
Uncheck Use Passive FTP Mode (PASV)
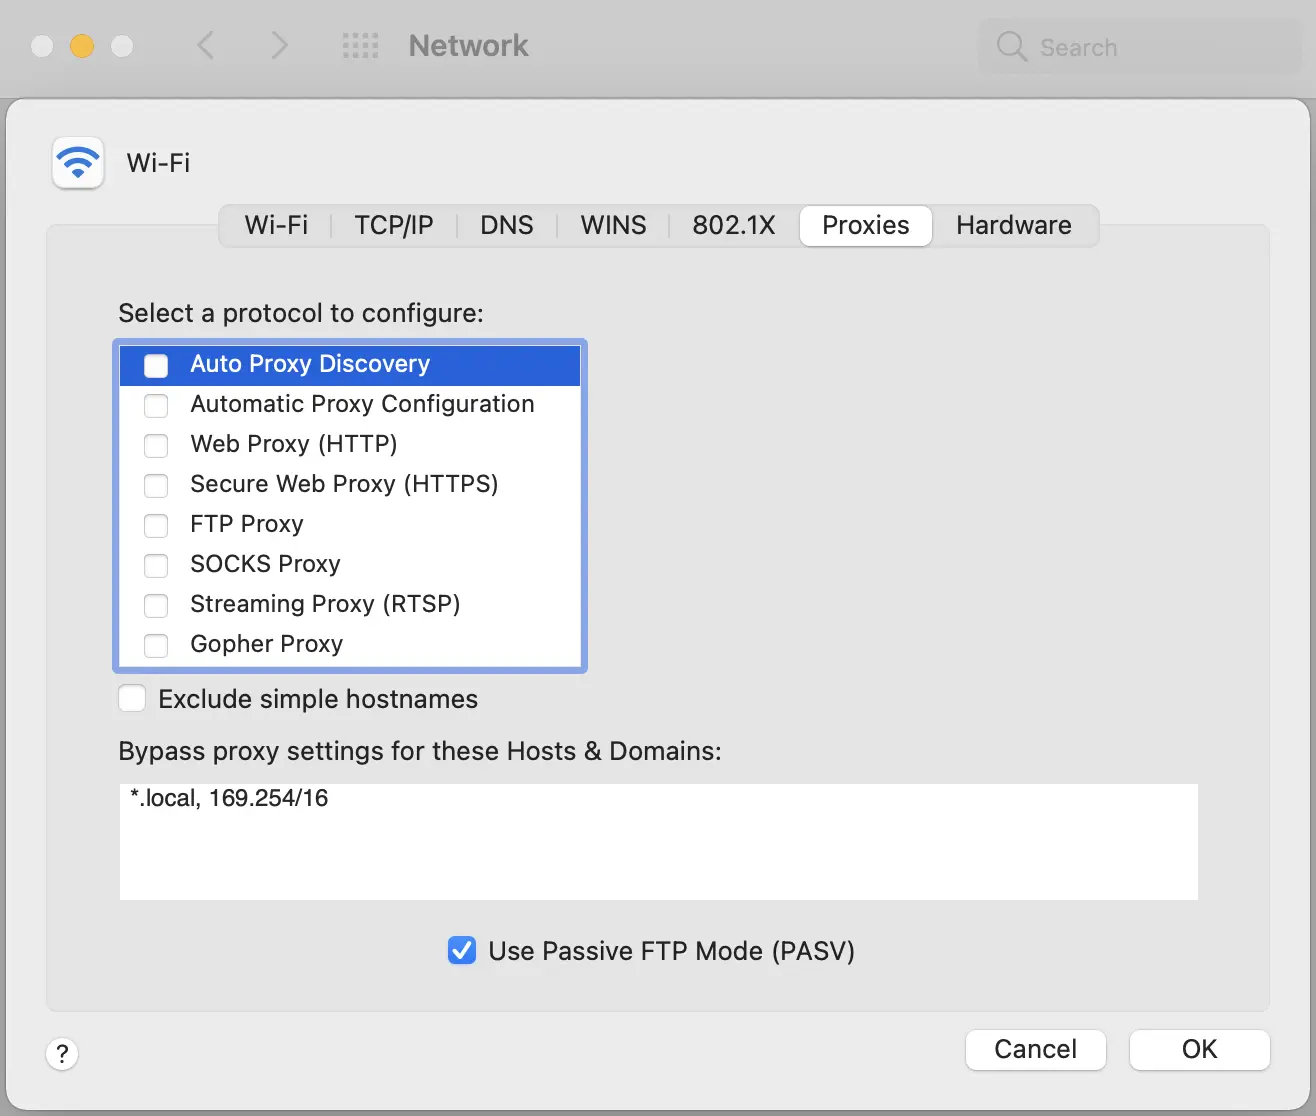click(x=462, y=950)
